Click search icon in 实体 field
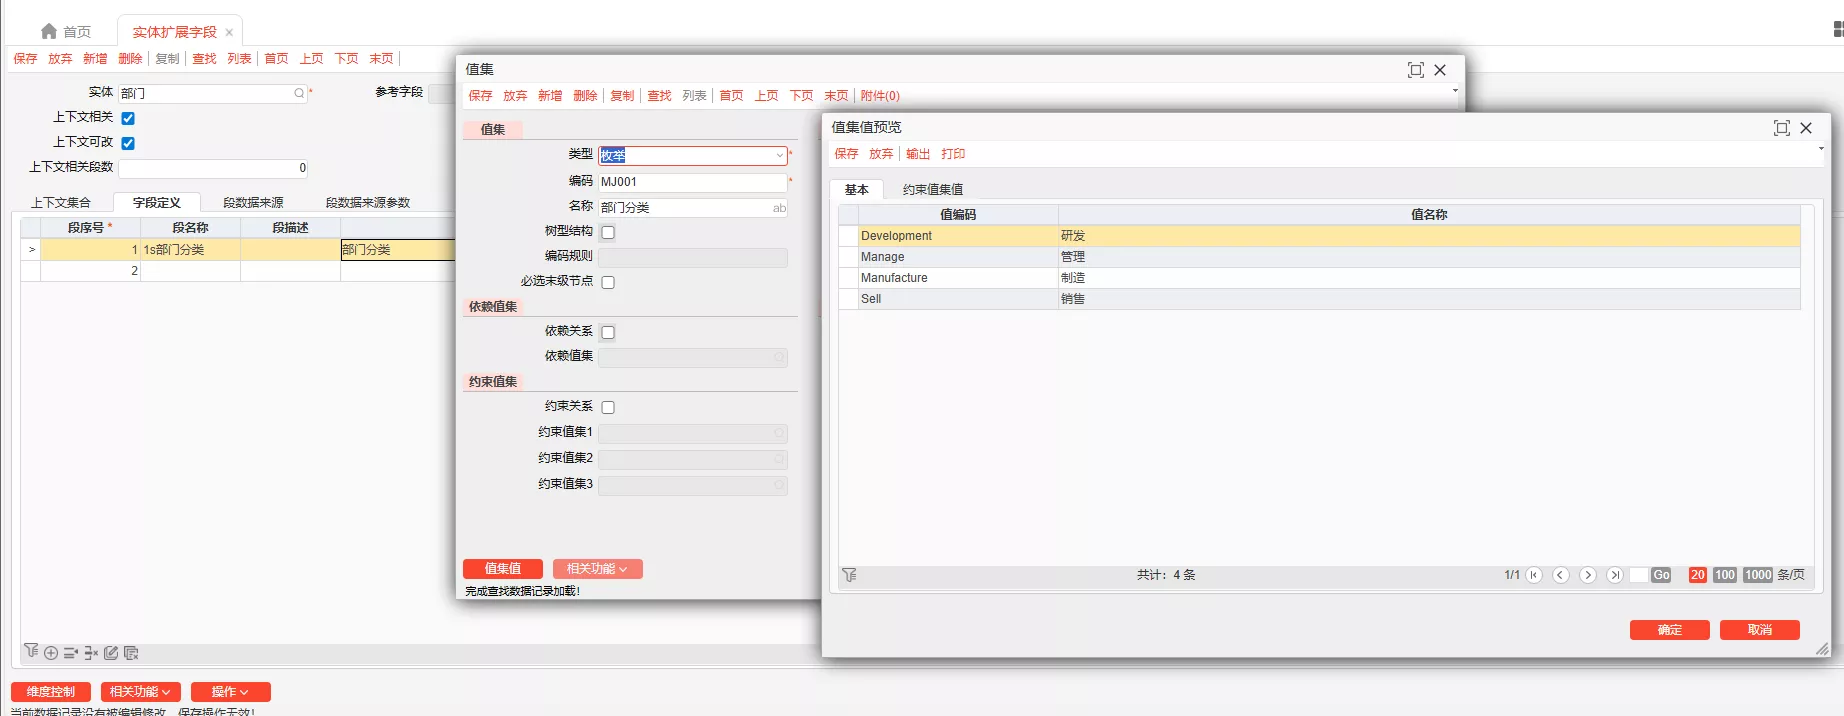This screenshot has height=716, width=1844. (298, 93)
